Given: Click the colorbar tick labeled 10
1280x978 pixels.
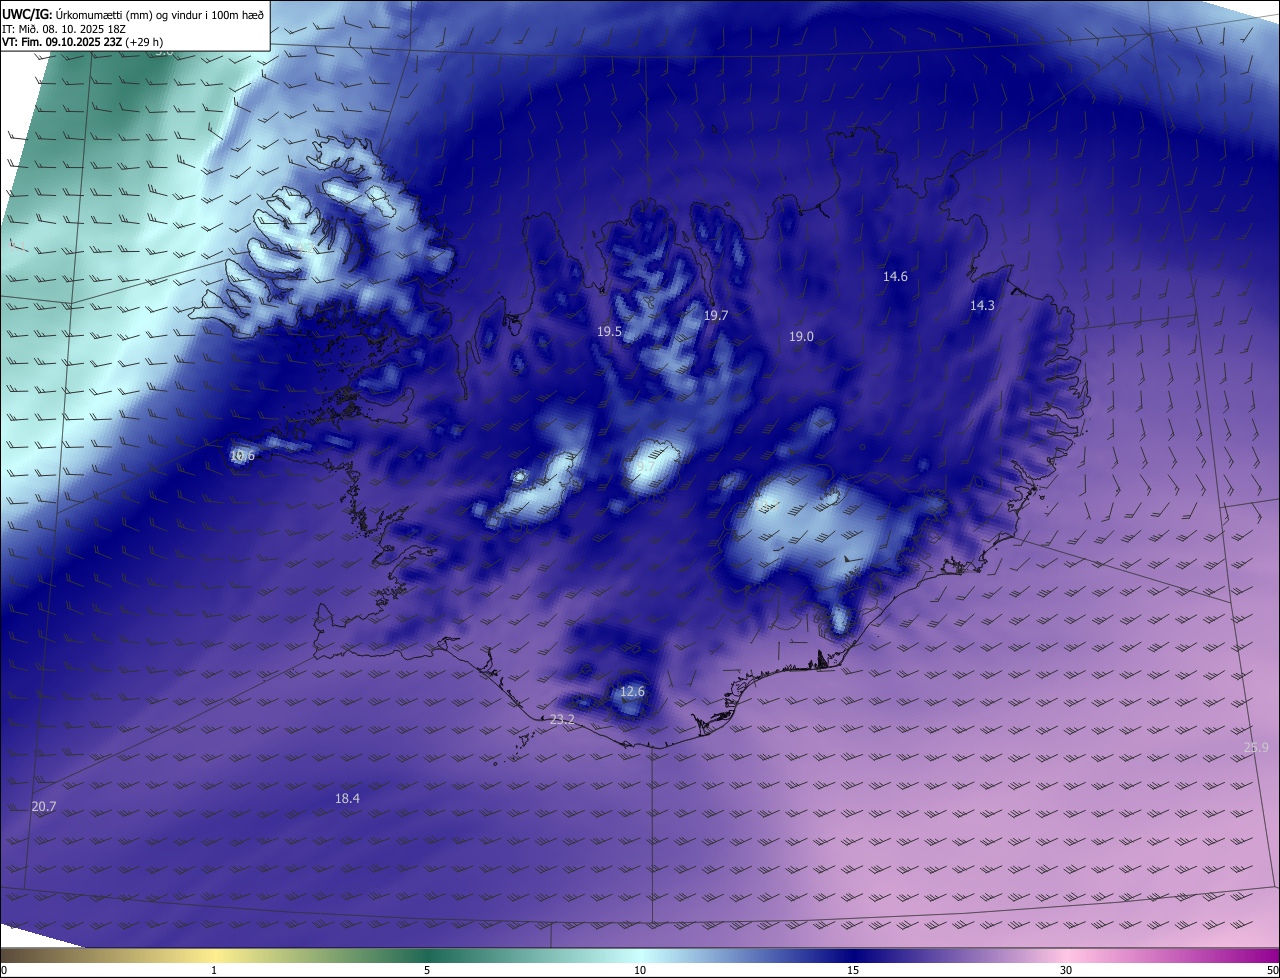Looking at the screenshot, I should coord(640,970).
